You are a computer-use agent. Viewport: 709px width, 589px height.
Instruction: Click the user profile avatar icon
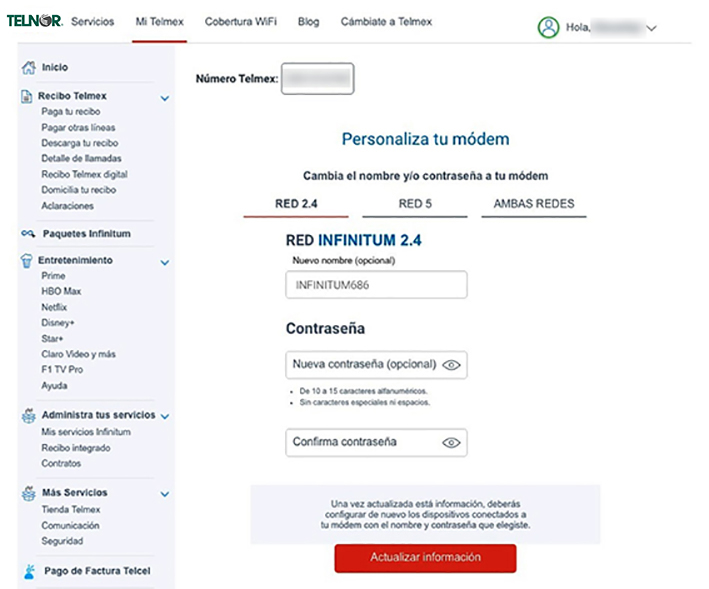coord(548,28)
